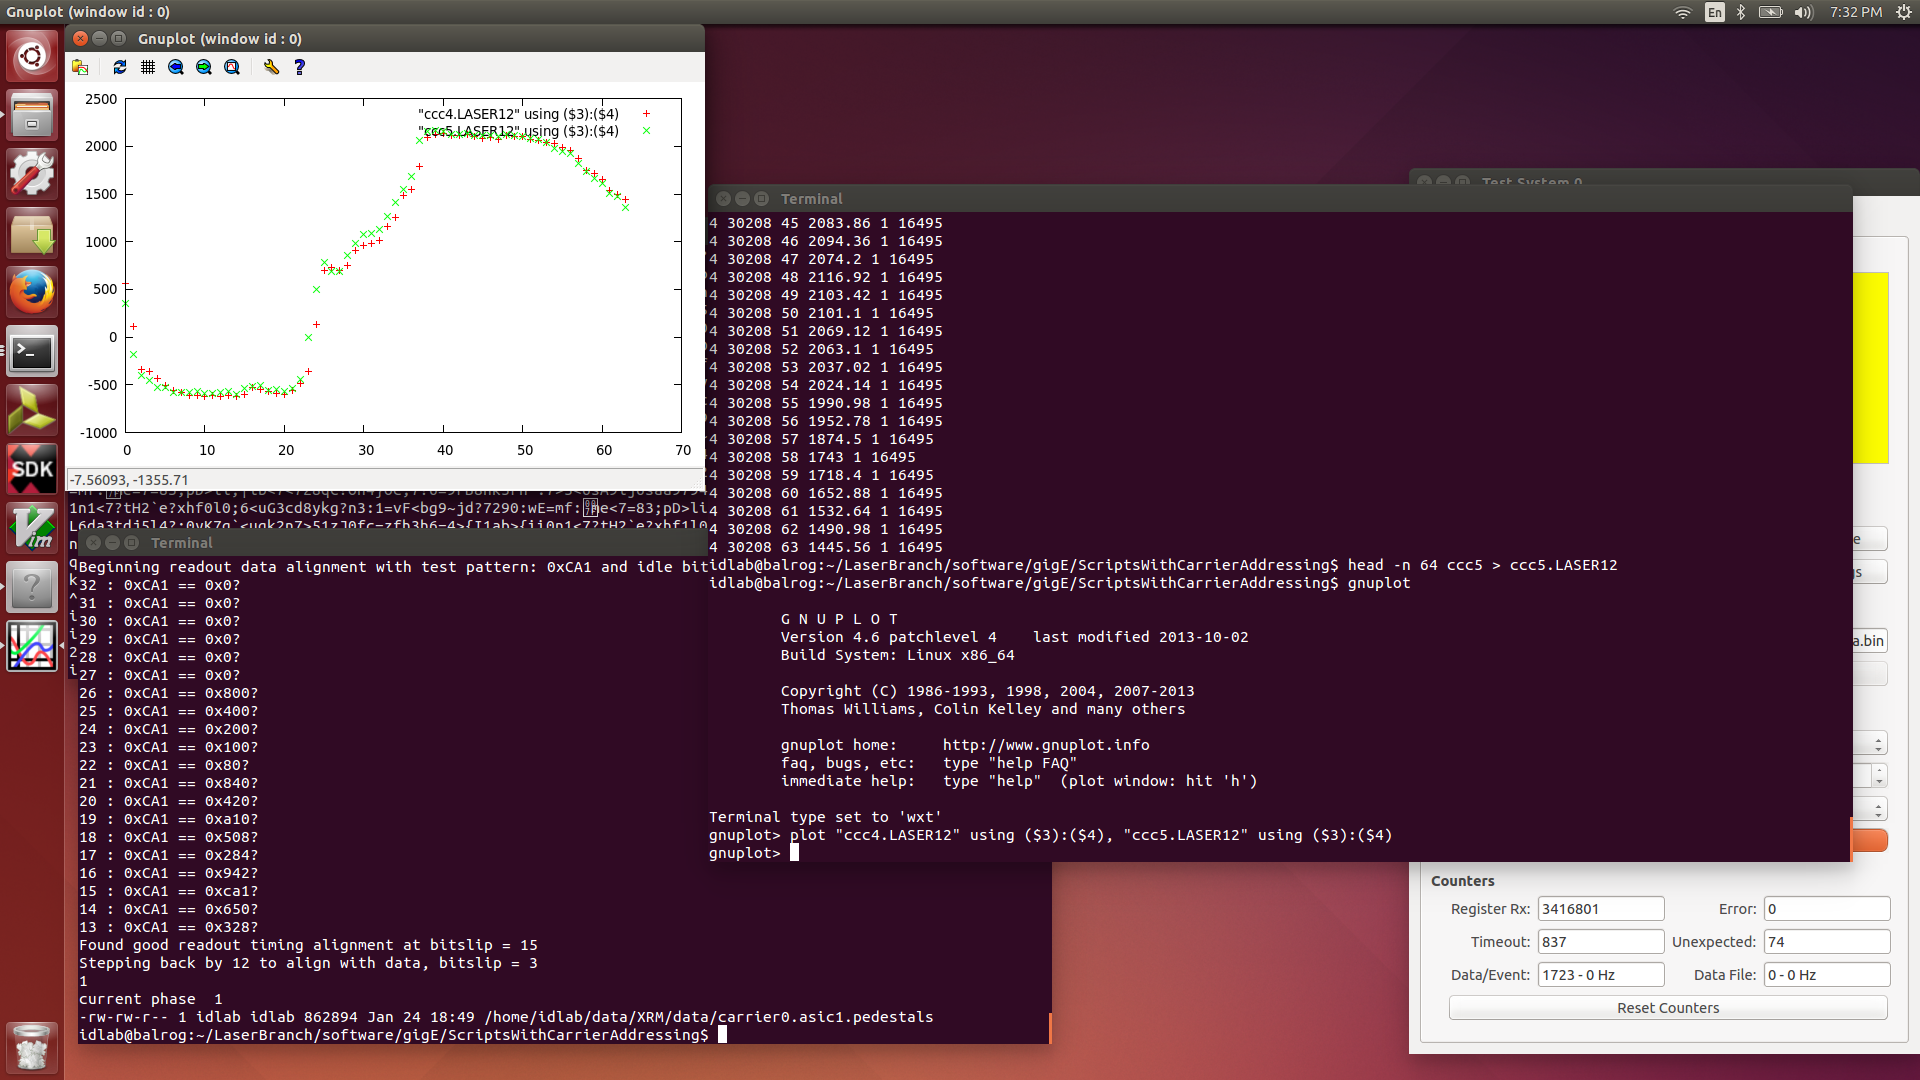Viewport: 1920px width, 1080px height.
Task: Open the 7:32 PM clock menu
Action: pos(1856,12)
